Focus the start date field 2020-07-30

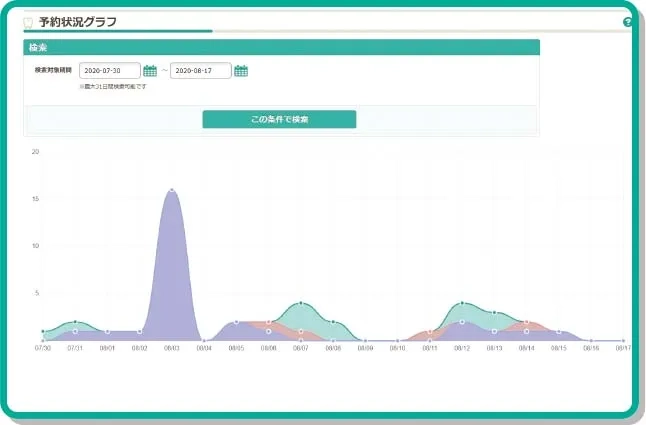109,71
